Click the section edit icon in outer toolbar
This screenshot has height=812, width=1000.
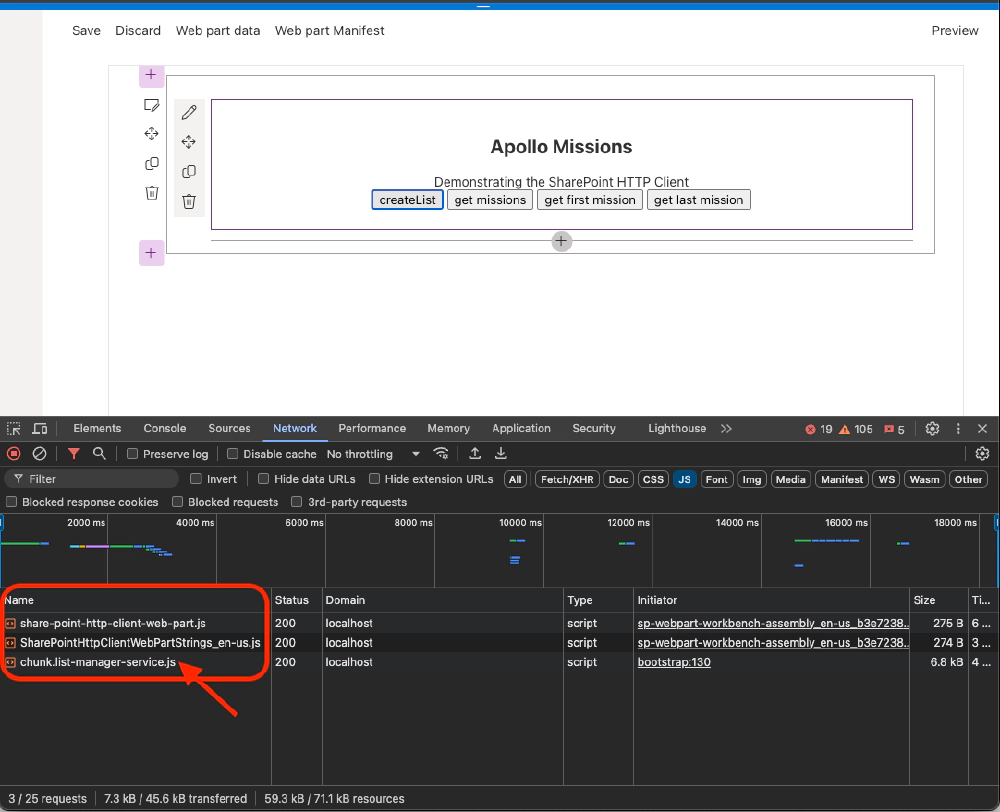tap(151, 105)
